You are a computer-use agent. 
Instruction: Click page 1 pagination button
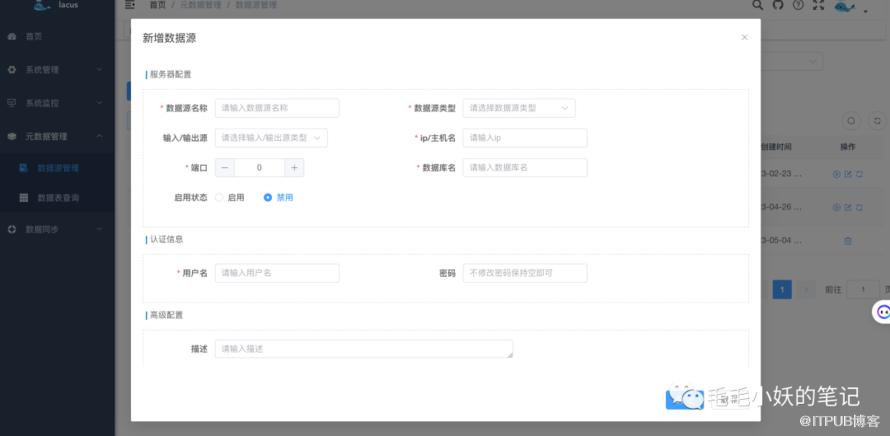(x=781, y=289)
